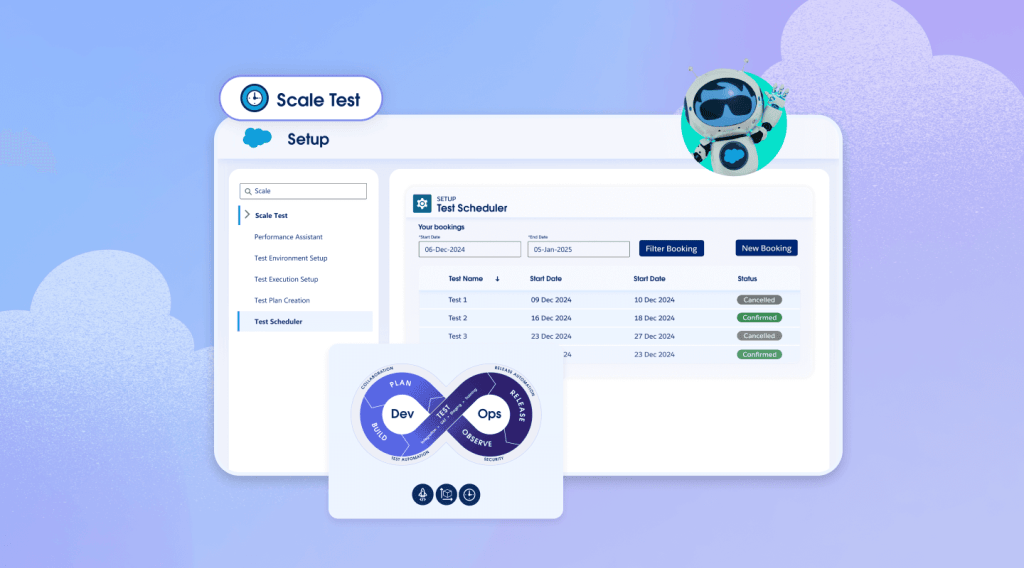The width and height of the screenshot is (1024, 568).
Task: Click the Start Date field 06-Dec-2024
Action: tap(470, 249)
